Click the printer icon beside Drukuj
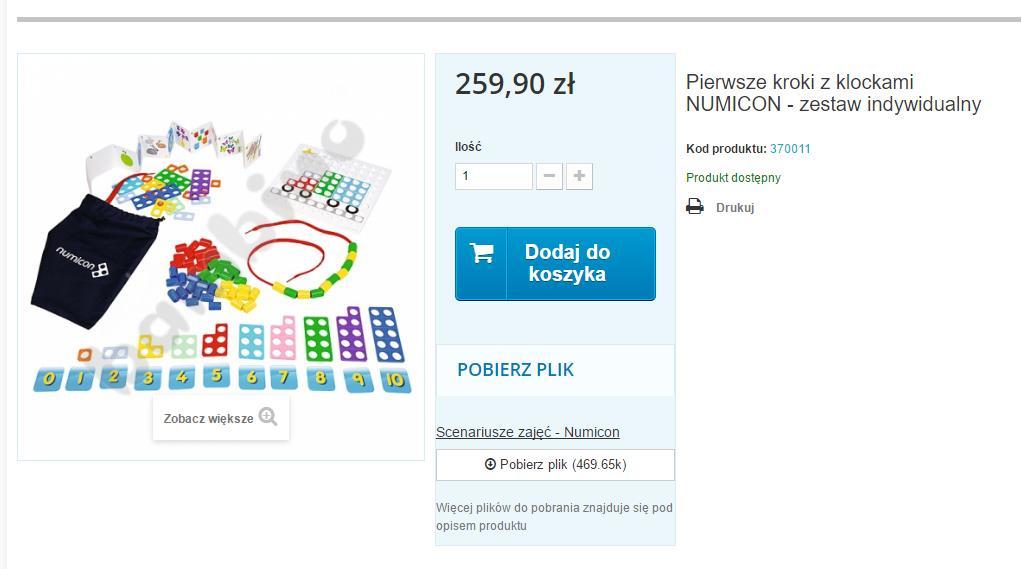The height and width of the screenshot is (569, 1022). [x=695, y=207]
